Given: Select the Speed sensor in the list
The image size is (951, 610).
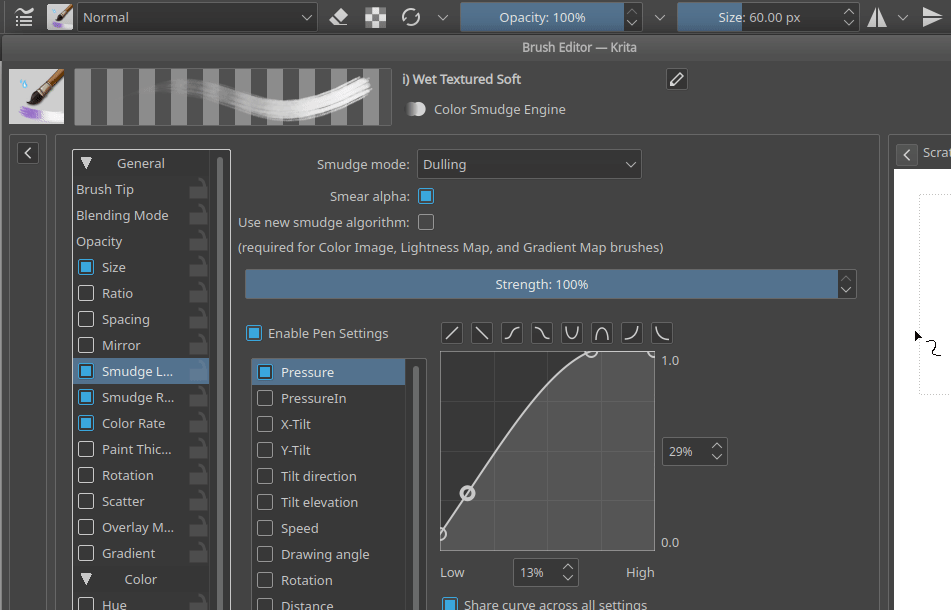Looking at the screenshot, I should 299,528.
